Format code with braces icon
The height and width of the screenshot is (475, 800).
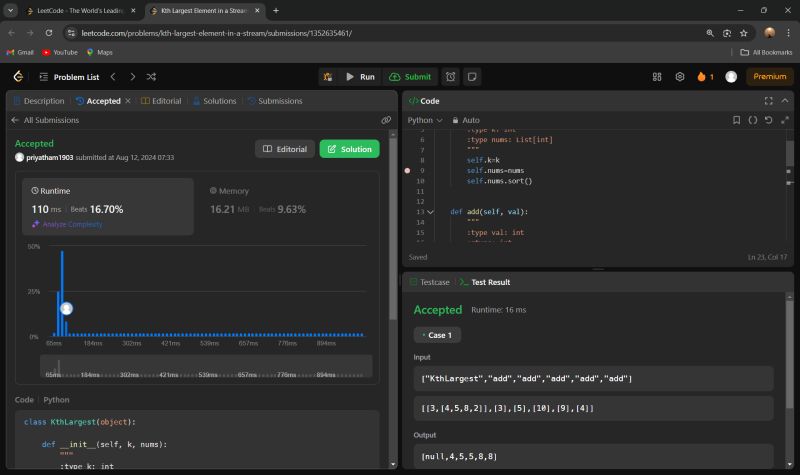(752, 120)
